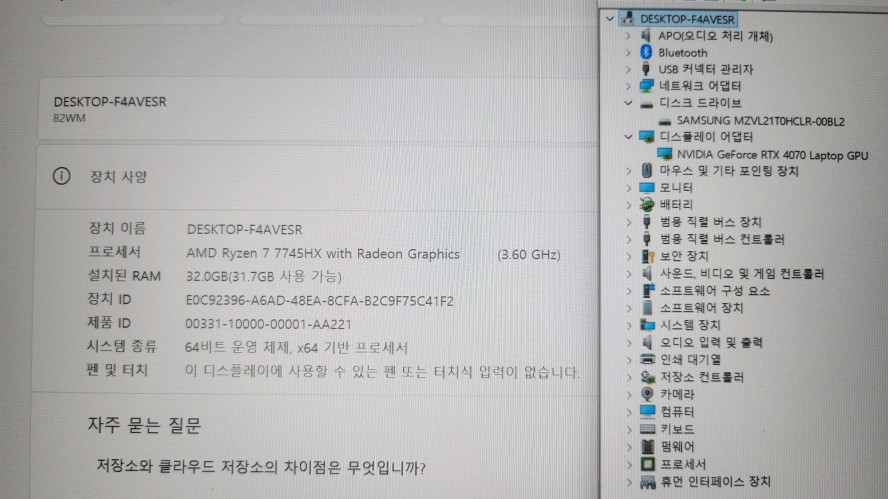Expand the 네트워크 어댑터 node
Viewport: 888px width, 499px height.
point(628,86)
